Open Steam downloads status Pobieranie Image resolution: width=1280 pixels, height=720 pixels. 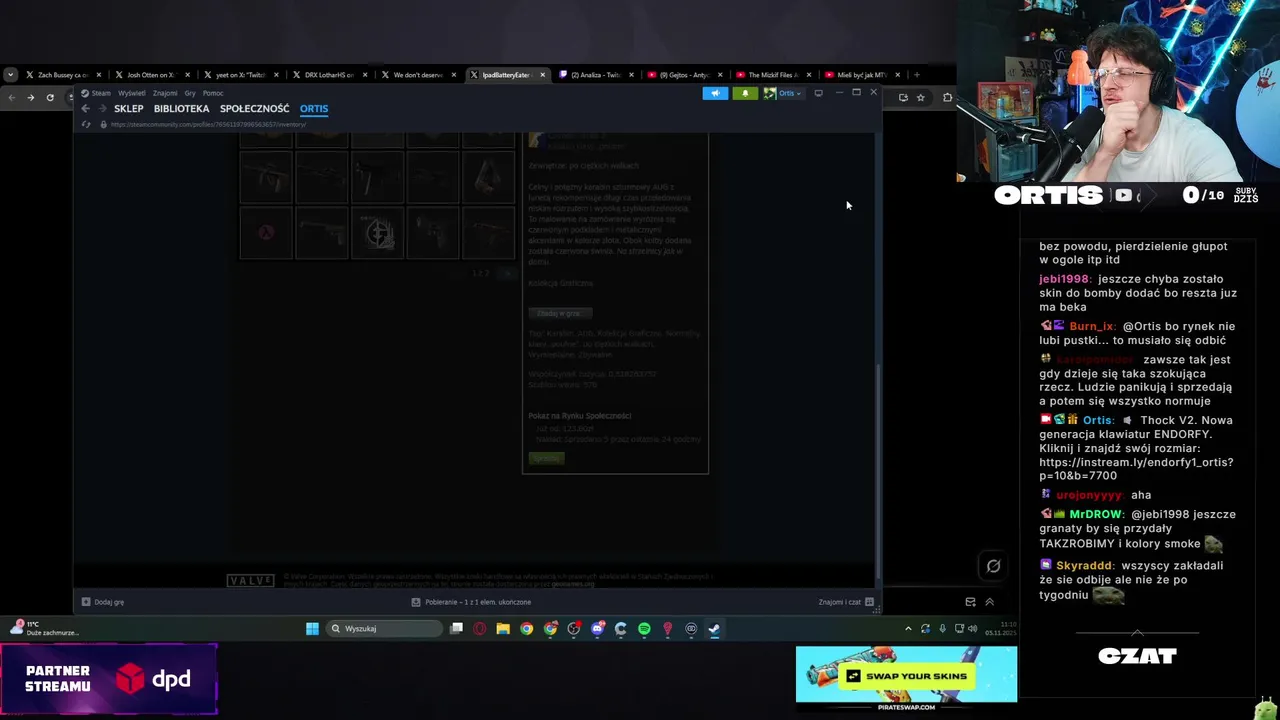point(471,602)
